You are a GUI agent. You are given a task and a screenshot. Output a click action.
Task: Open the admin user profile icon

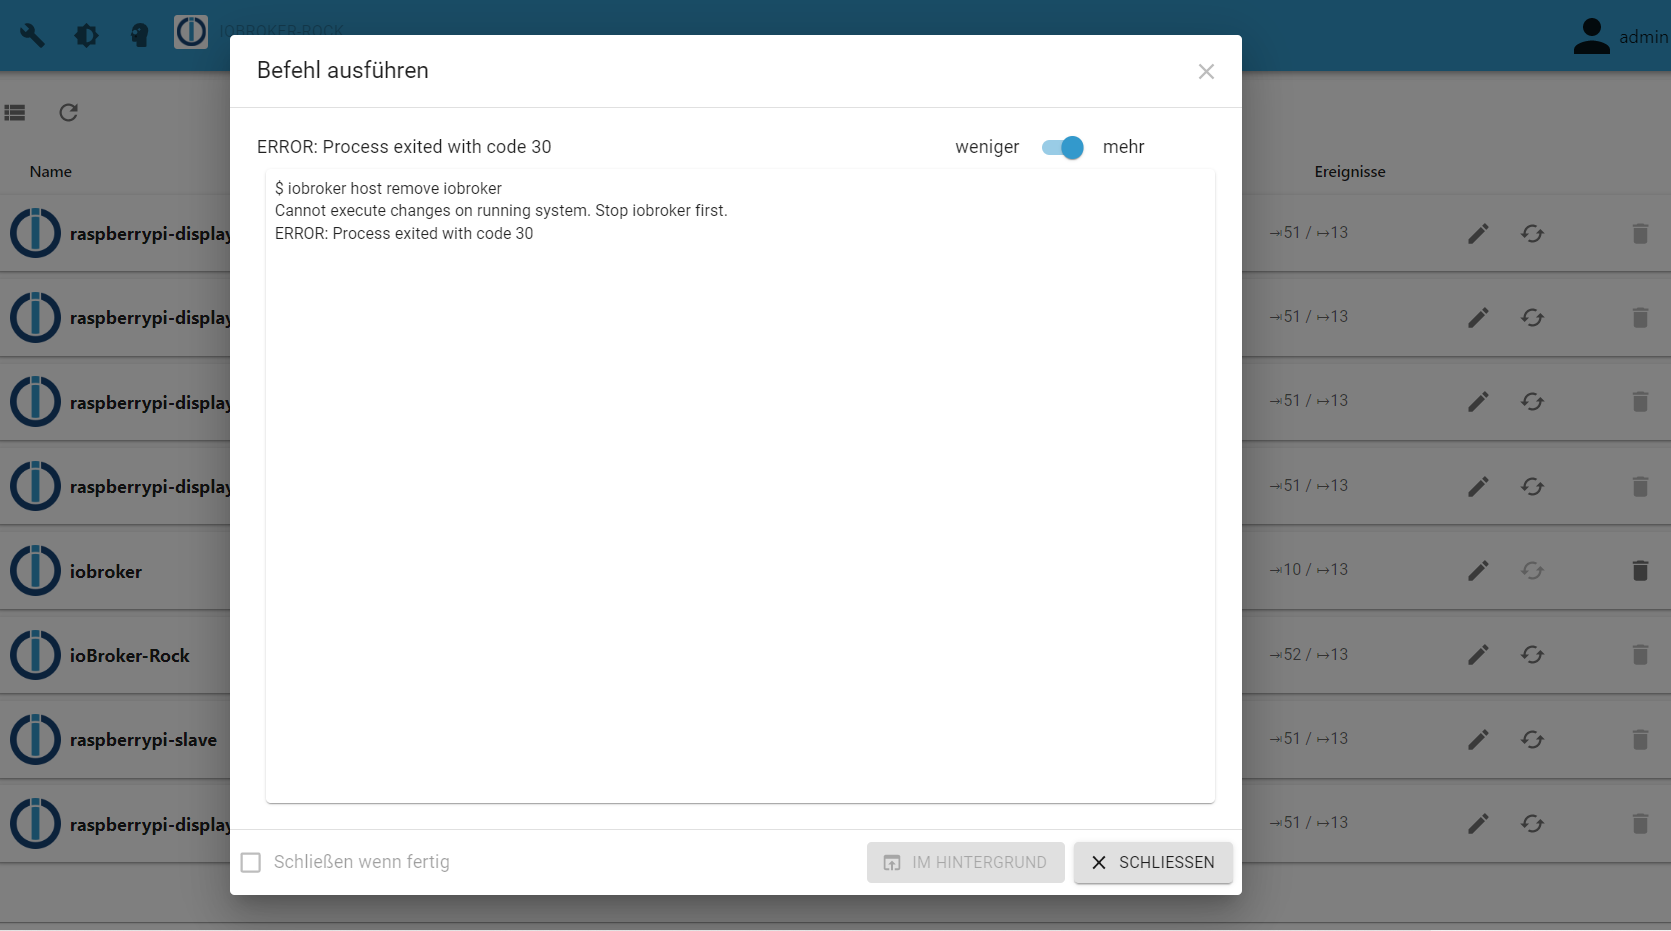point(1591,36)
